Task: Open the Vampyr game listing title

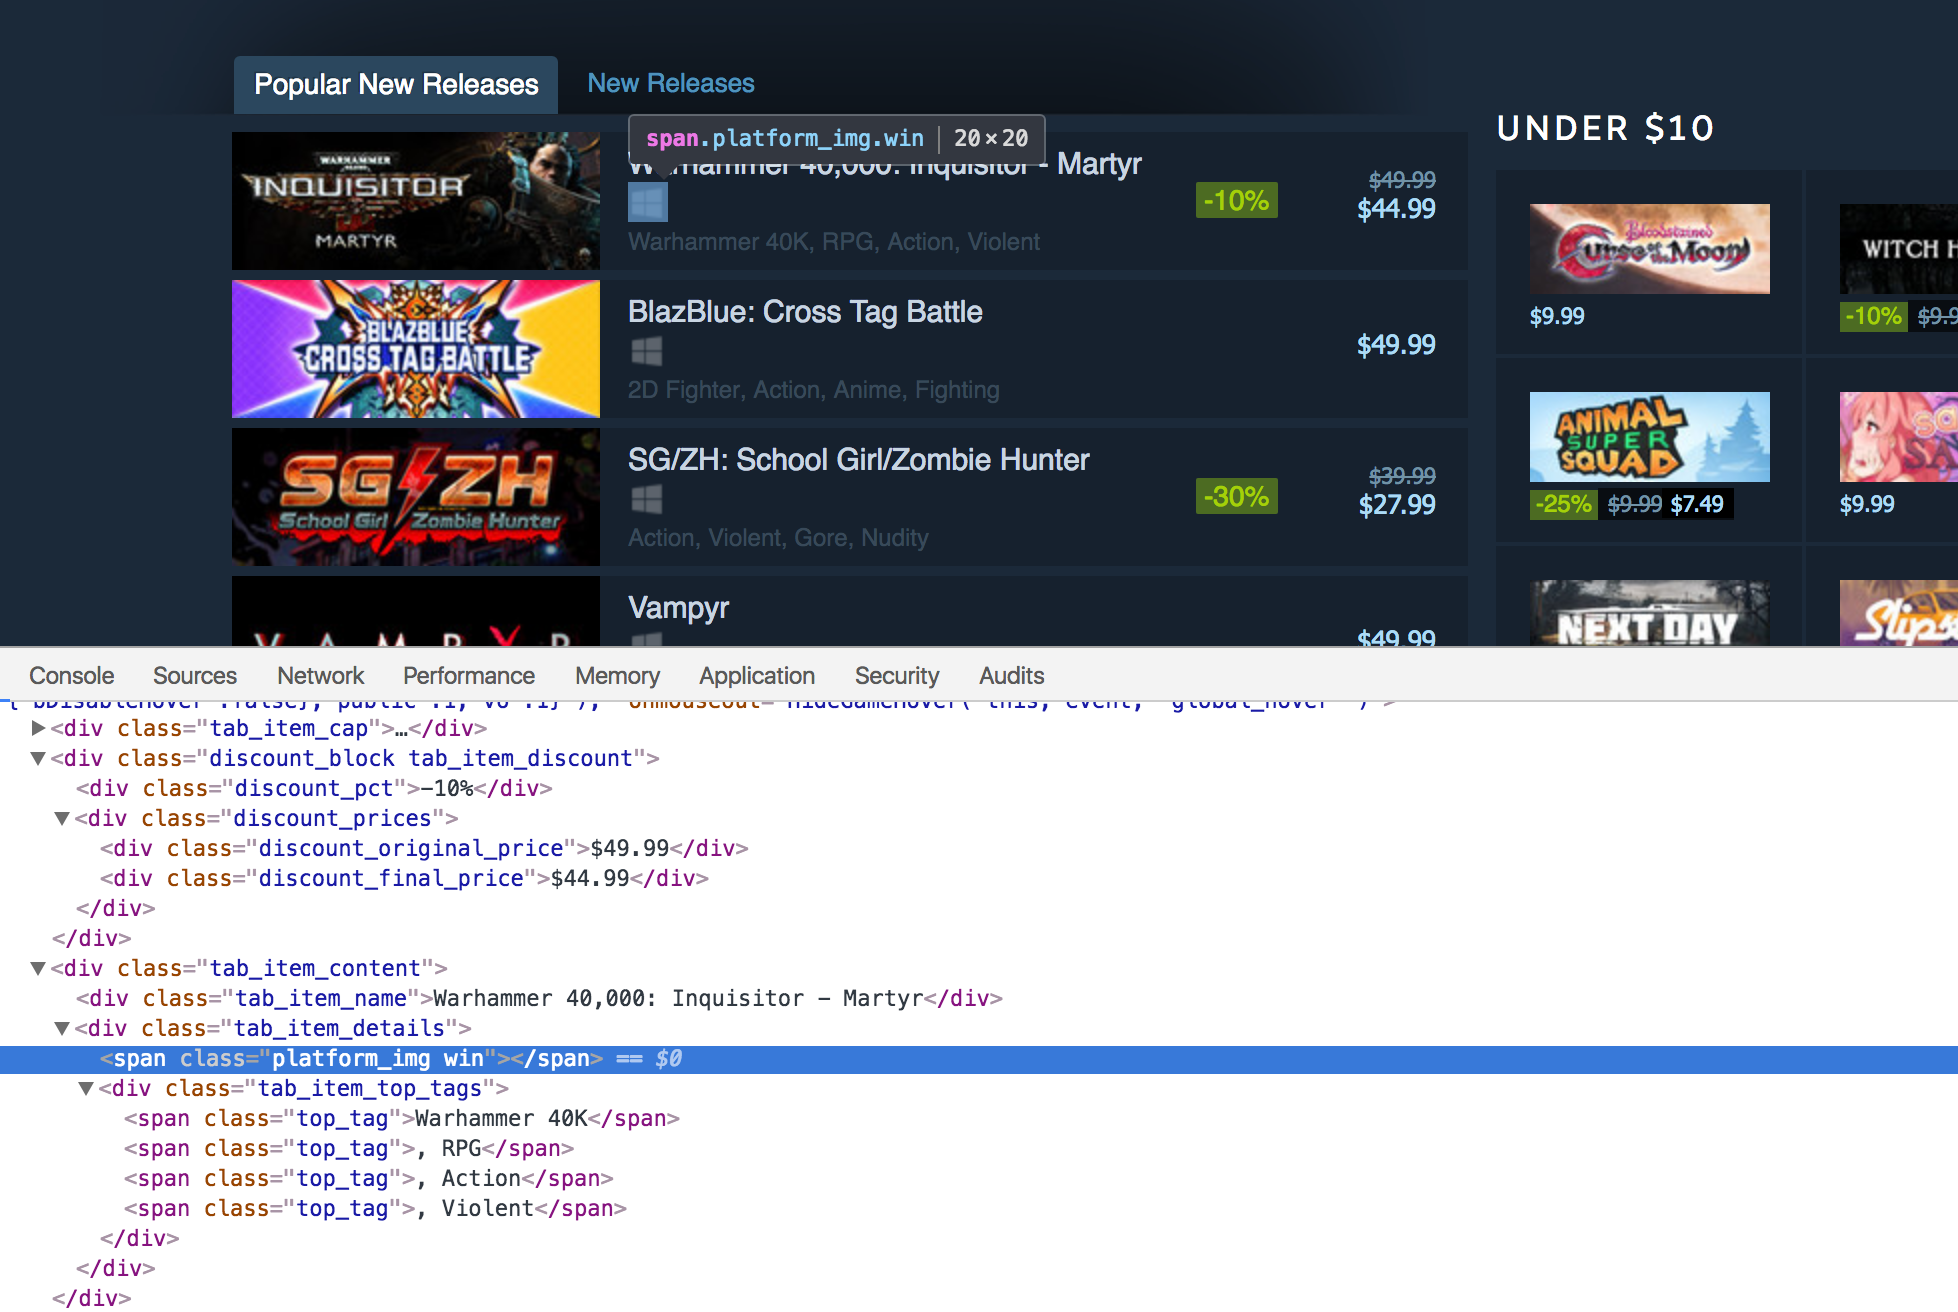Action: [x=678, y=608]
